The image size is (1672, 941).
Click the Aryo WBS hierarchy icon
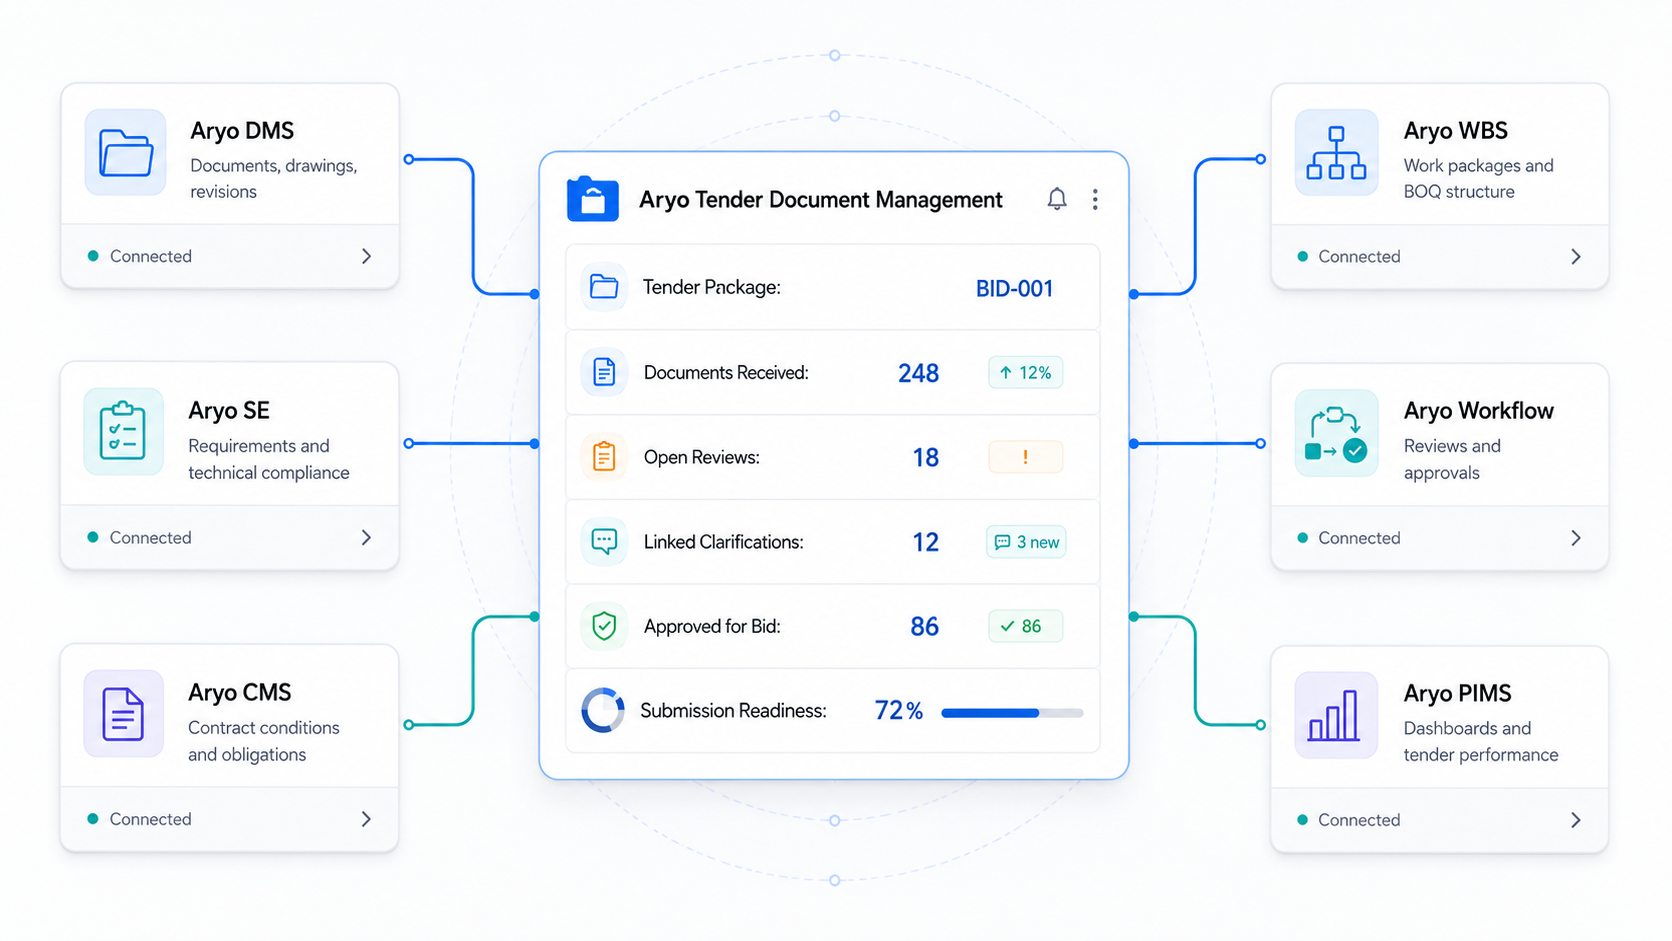(1336, 153)
